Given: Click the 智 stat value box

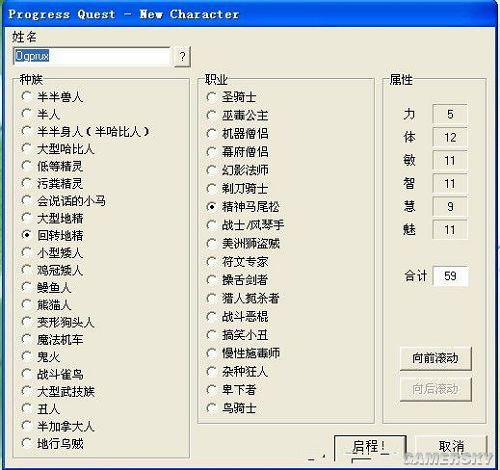Looking at the screenshot, I should pyautogui.click(x=450, y=184).
